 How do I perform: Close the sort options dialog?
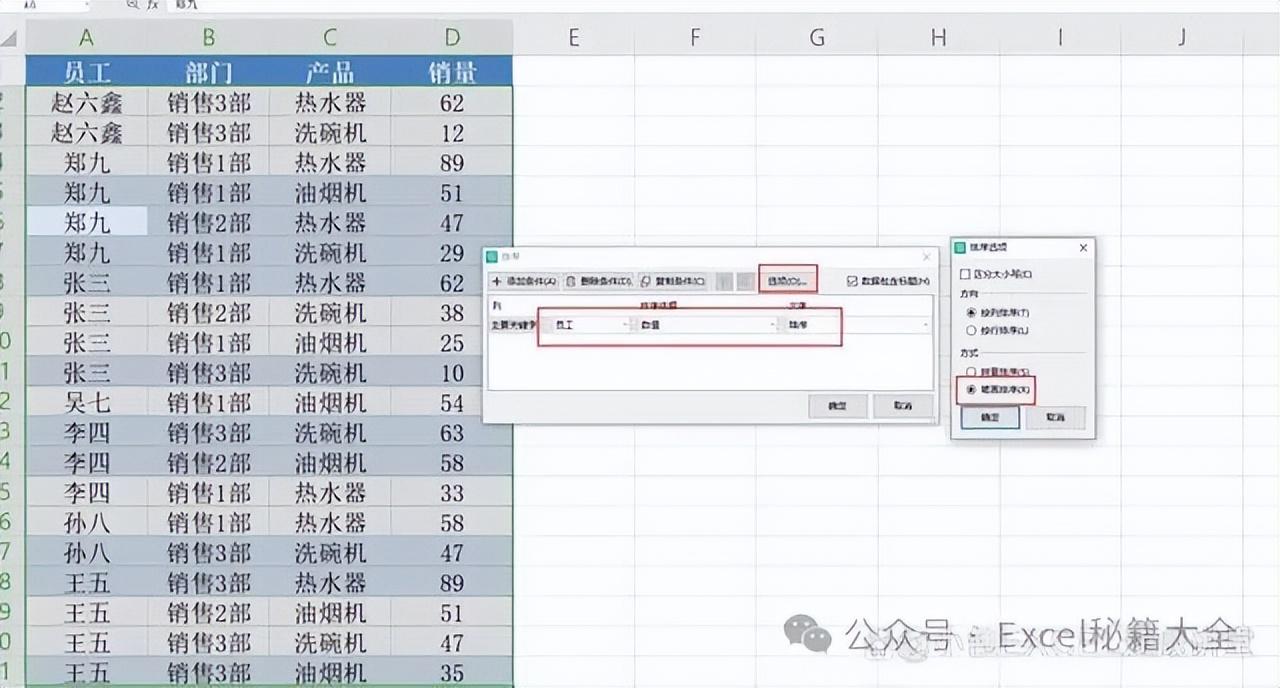[1083, 247]
